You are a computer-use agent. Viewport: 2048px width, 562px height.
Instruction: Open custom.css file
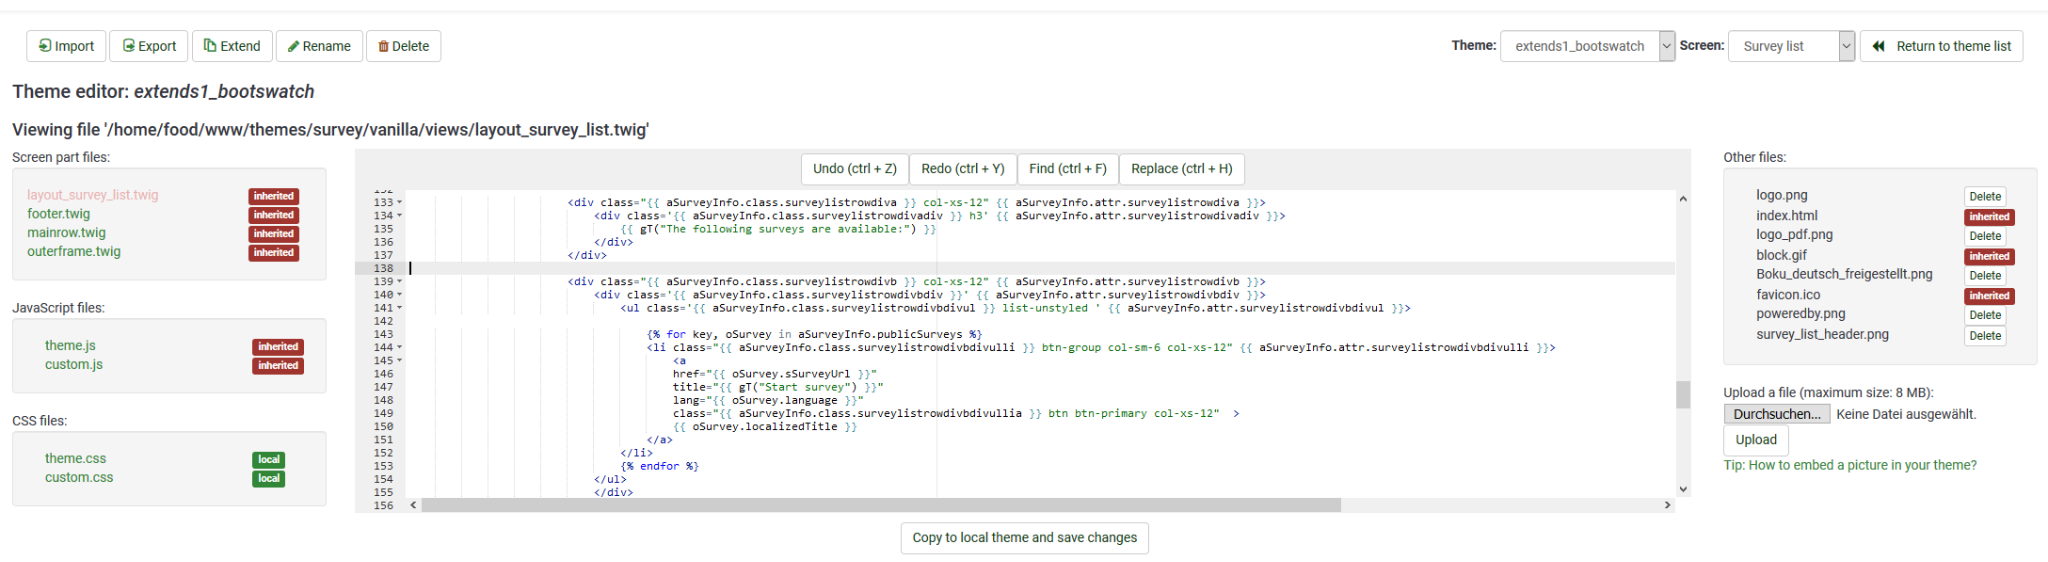79,478
